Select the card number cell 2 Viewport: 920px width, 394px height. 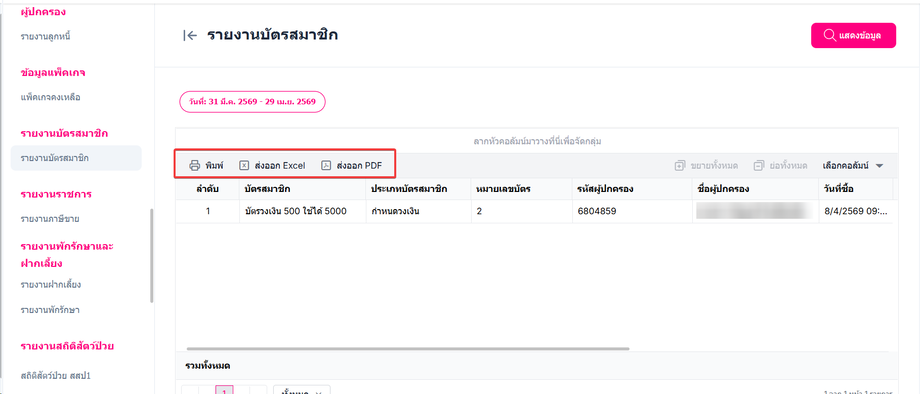click(522, 212)
